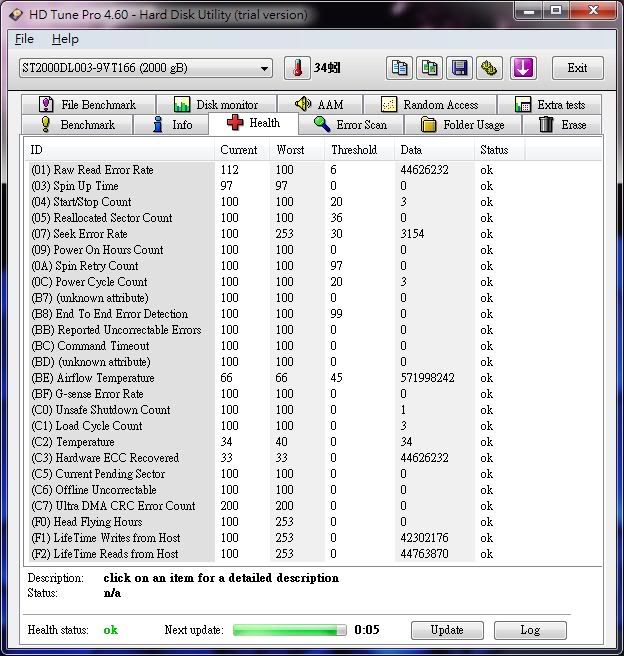Switch to the Info tab
This screenshot has width=624, height=656.
point(171,125)
